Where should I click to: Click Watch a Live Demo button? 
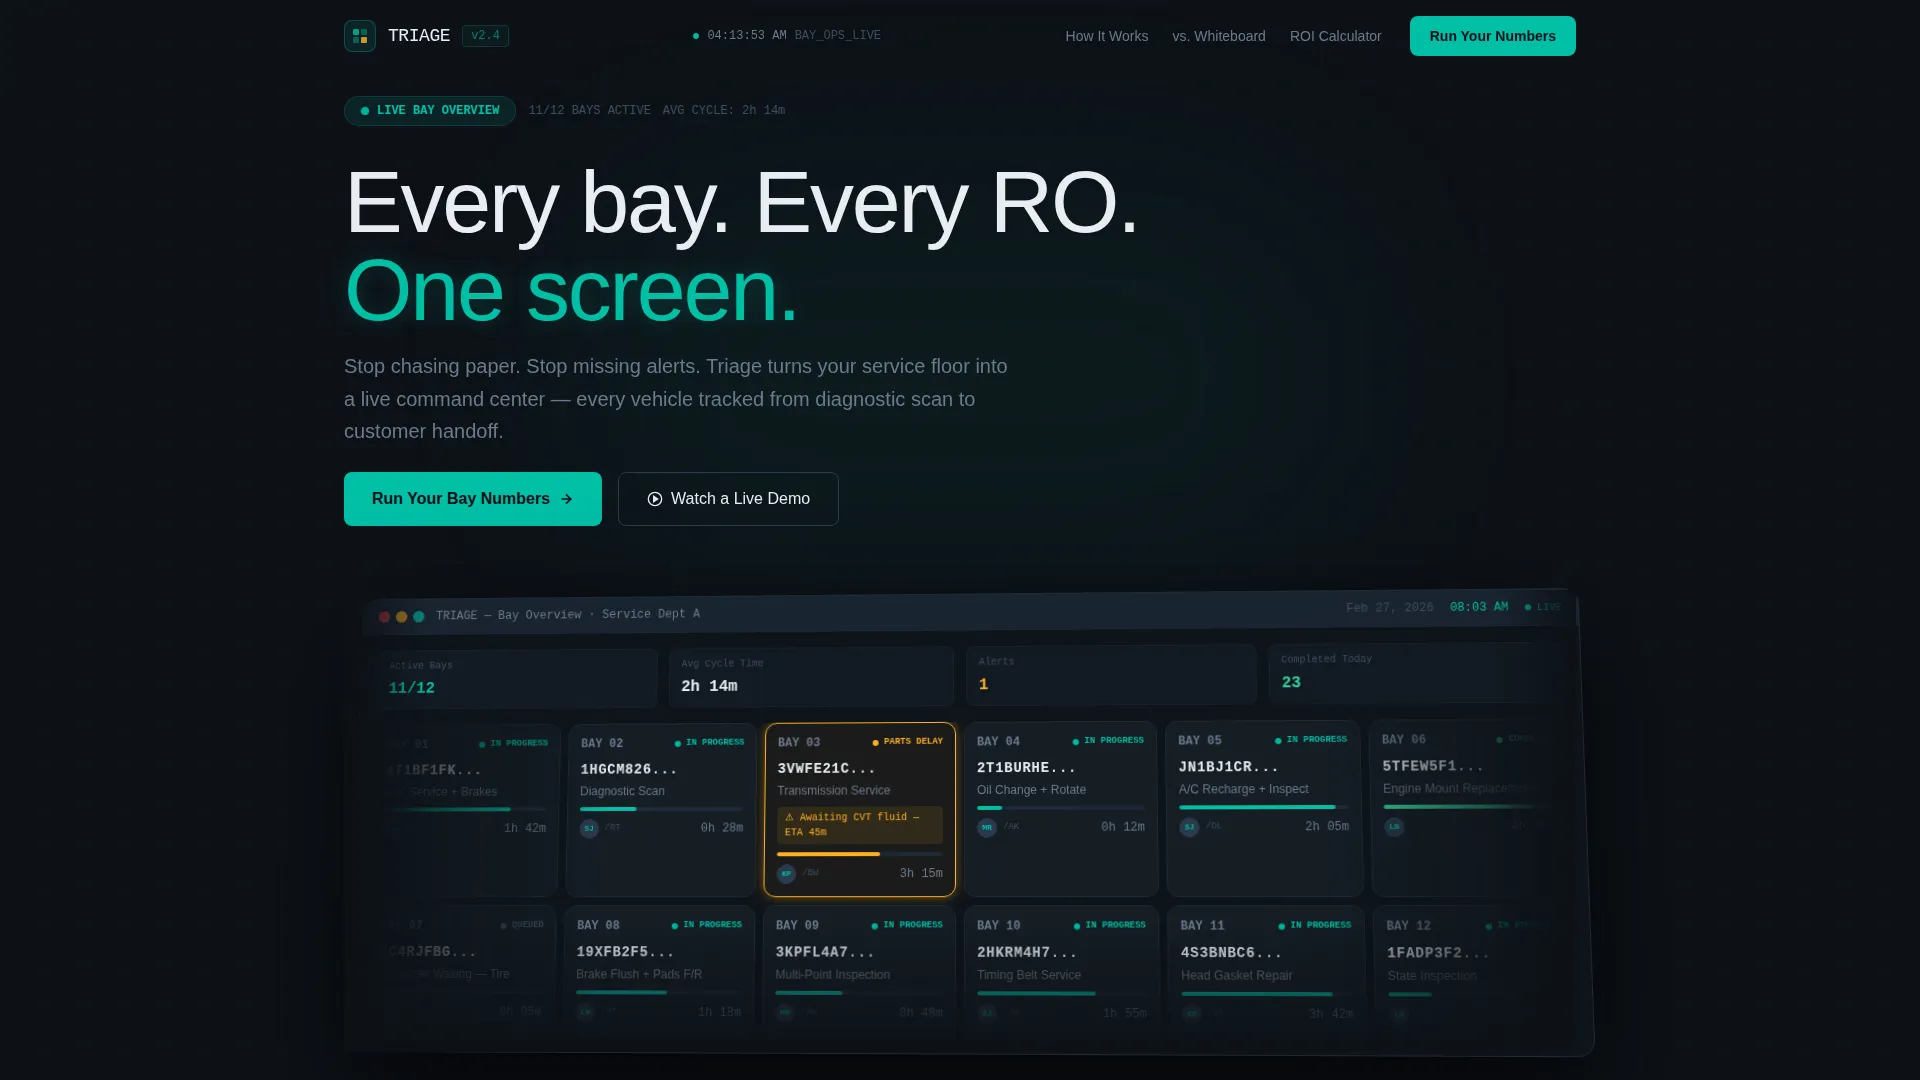728,499
